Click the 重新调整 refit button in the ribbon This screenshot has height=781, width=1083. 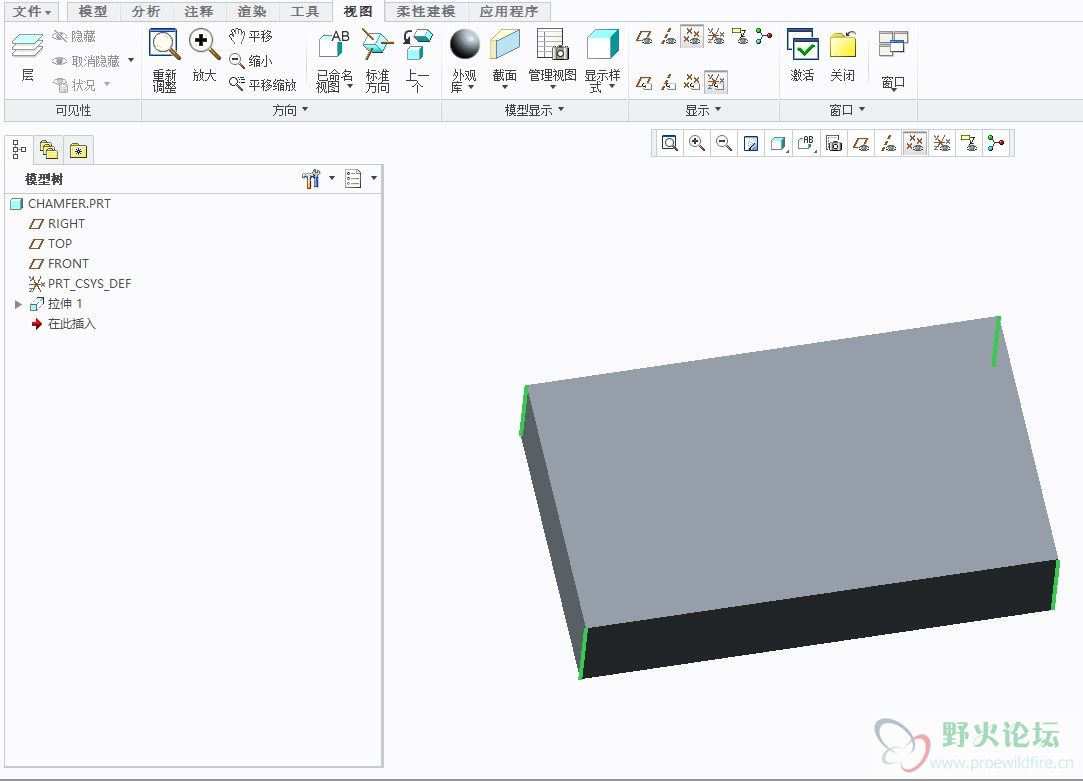tap(164, 61)
